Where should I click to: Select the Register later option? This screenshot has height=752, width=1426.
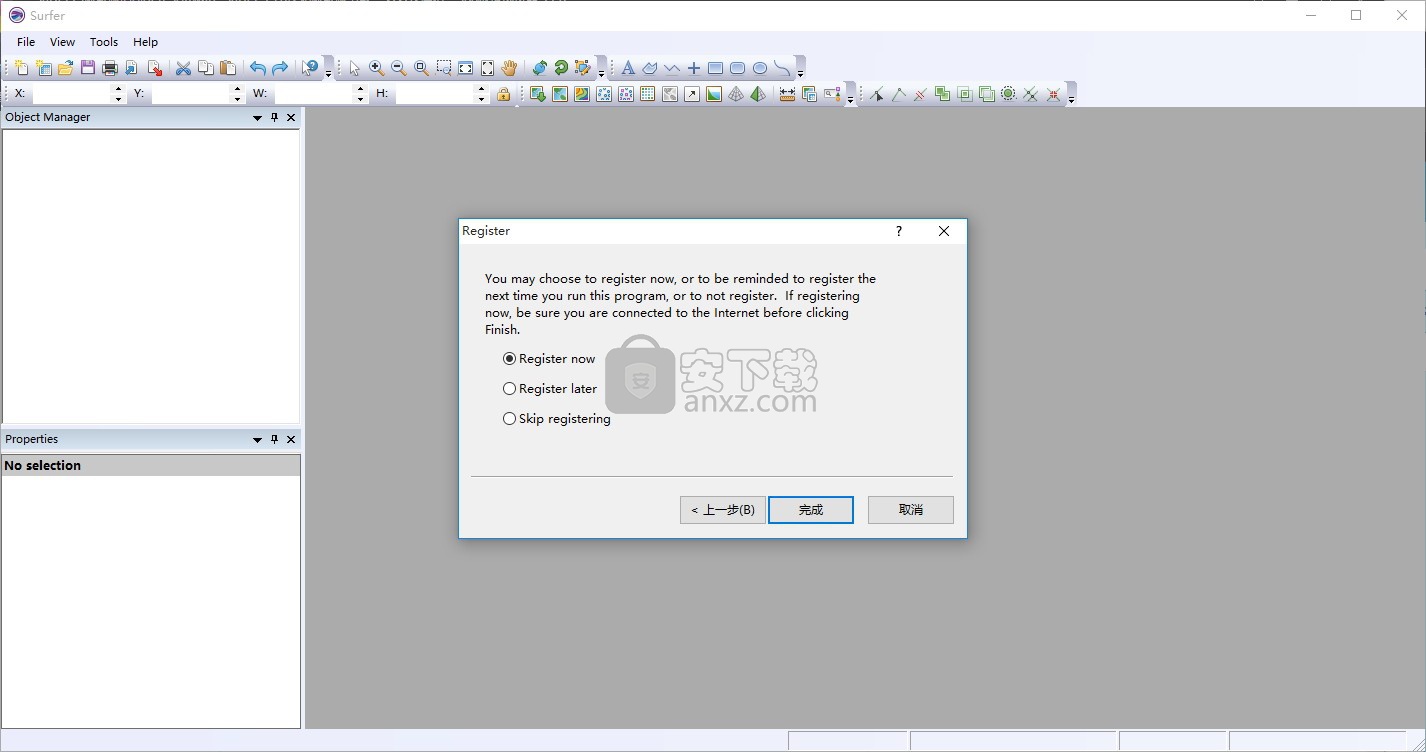551,388
